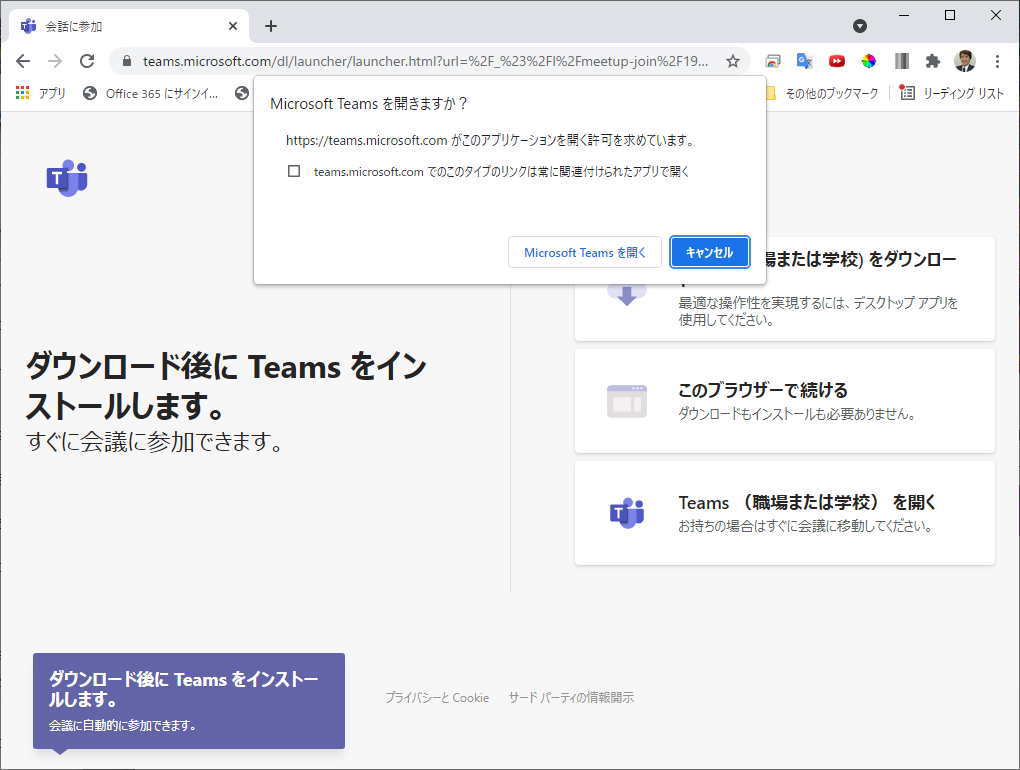The width and height of the screenshot is (1020, 770).
Task: Click the browser window icon in このブラウザーで続ける card
Action: [x=626, y=401]
